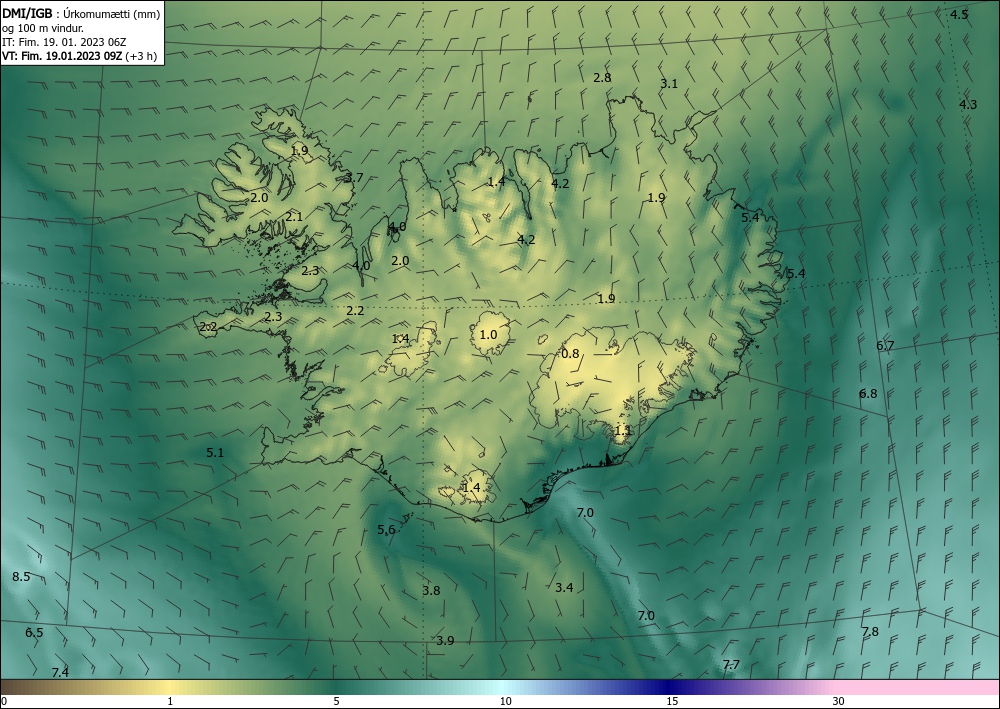Click the 6.5 value at lower left

34,632
